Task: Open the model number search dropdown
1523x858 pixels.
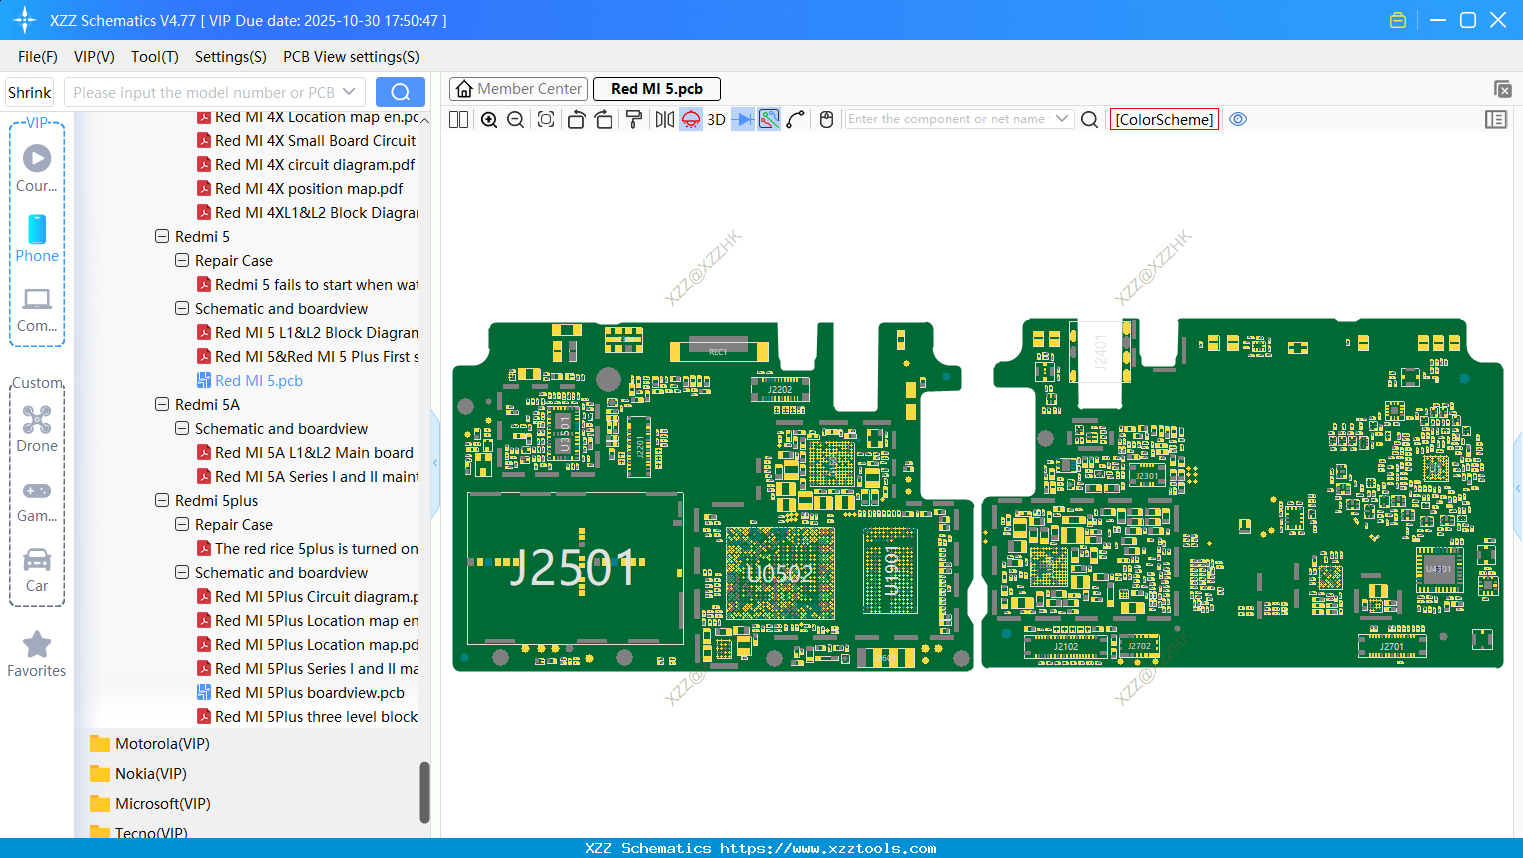Action: click(x=349, y=92)
